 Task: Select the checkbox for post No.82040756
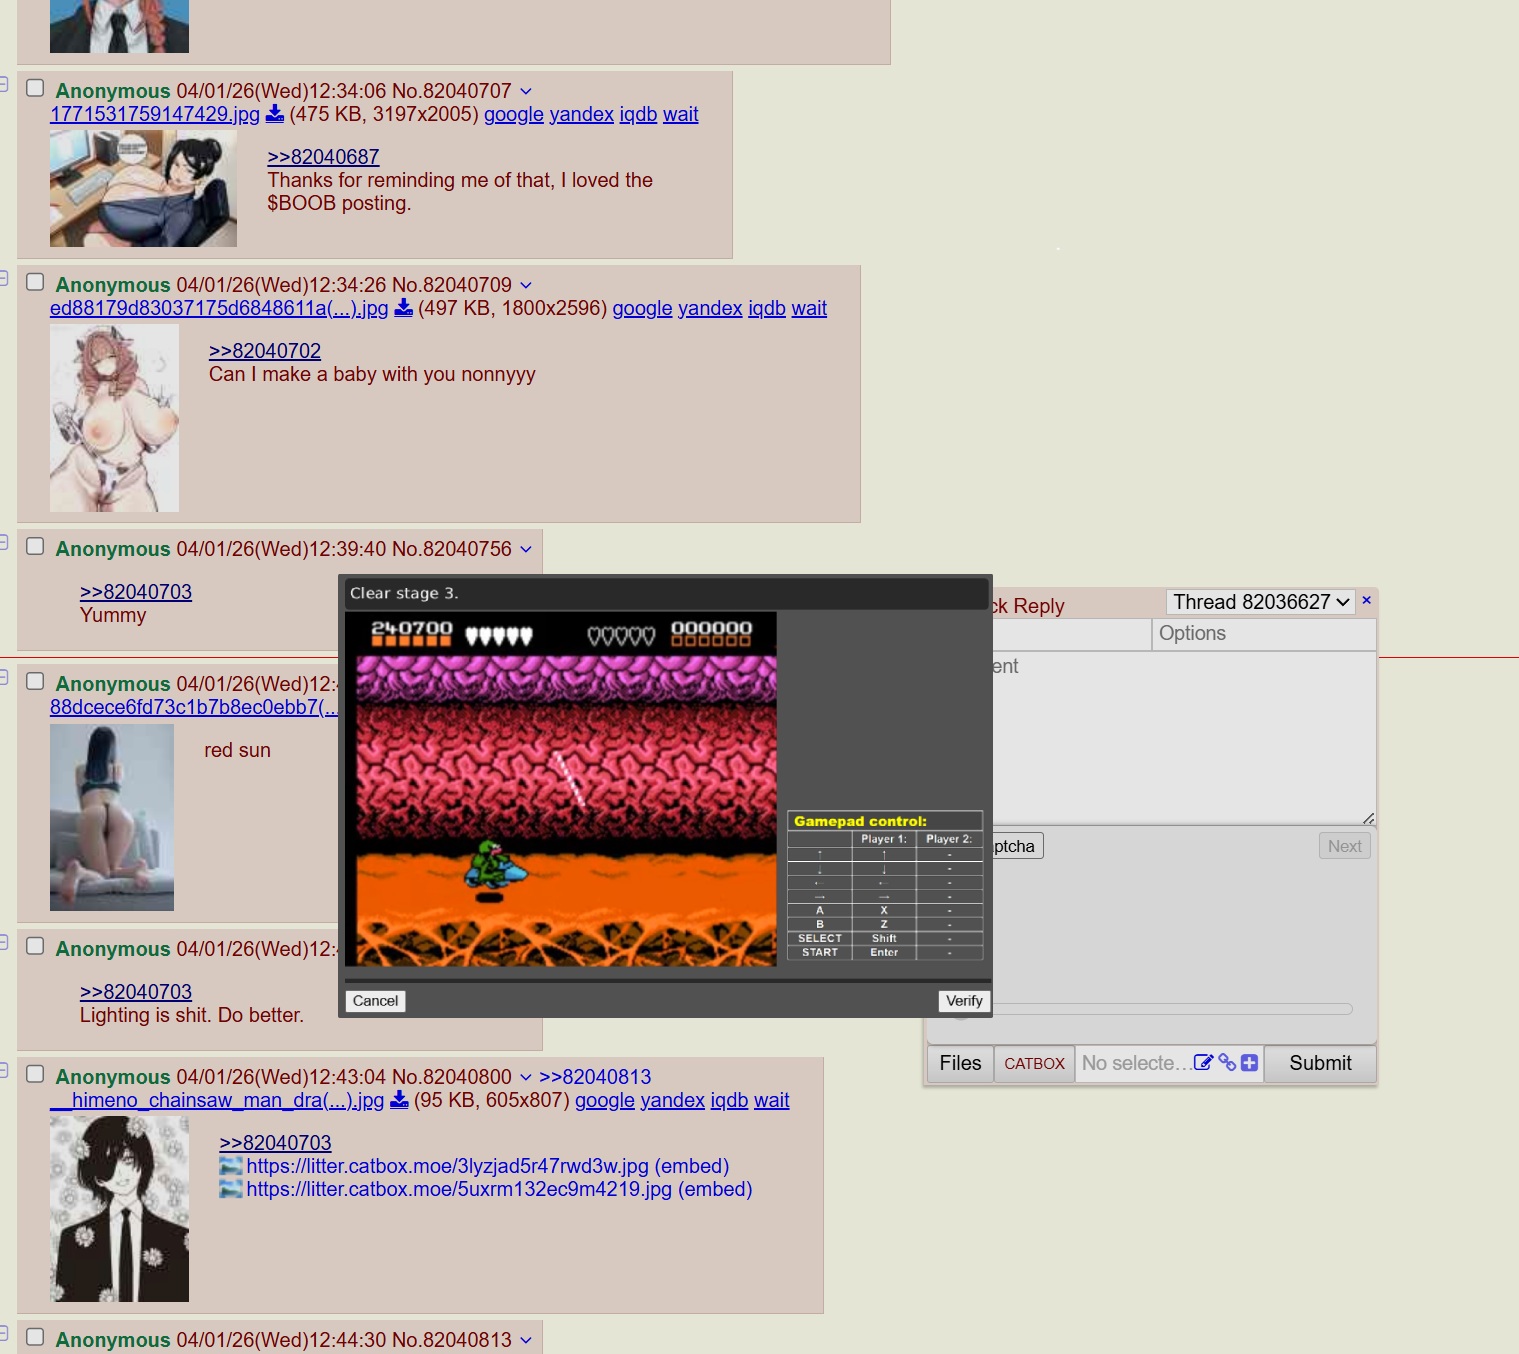pos(35,546)
